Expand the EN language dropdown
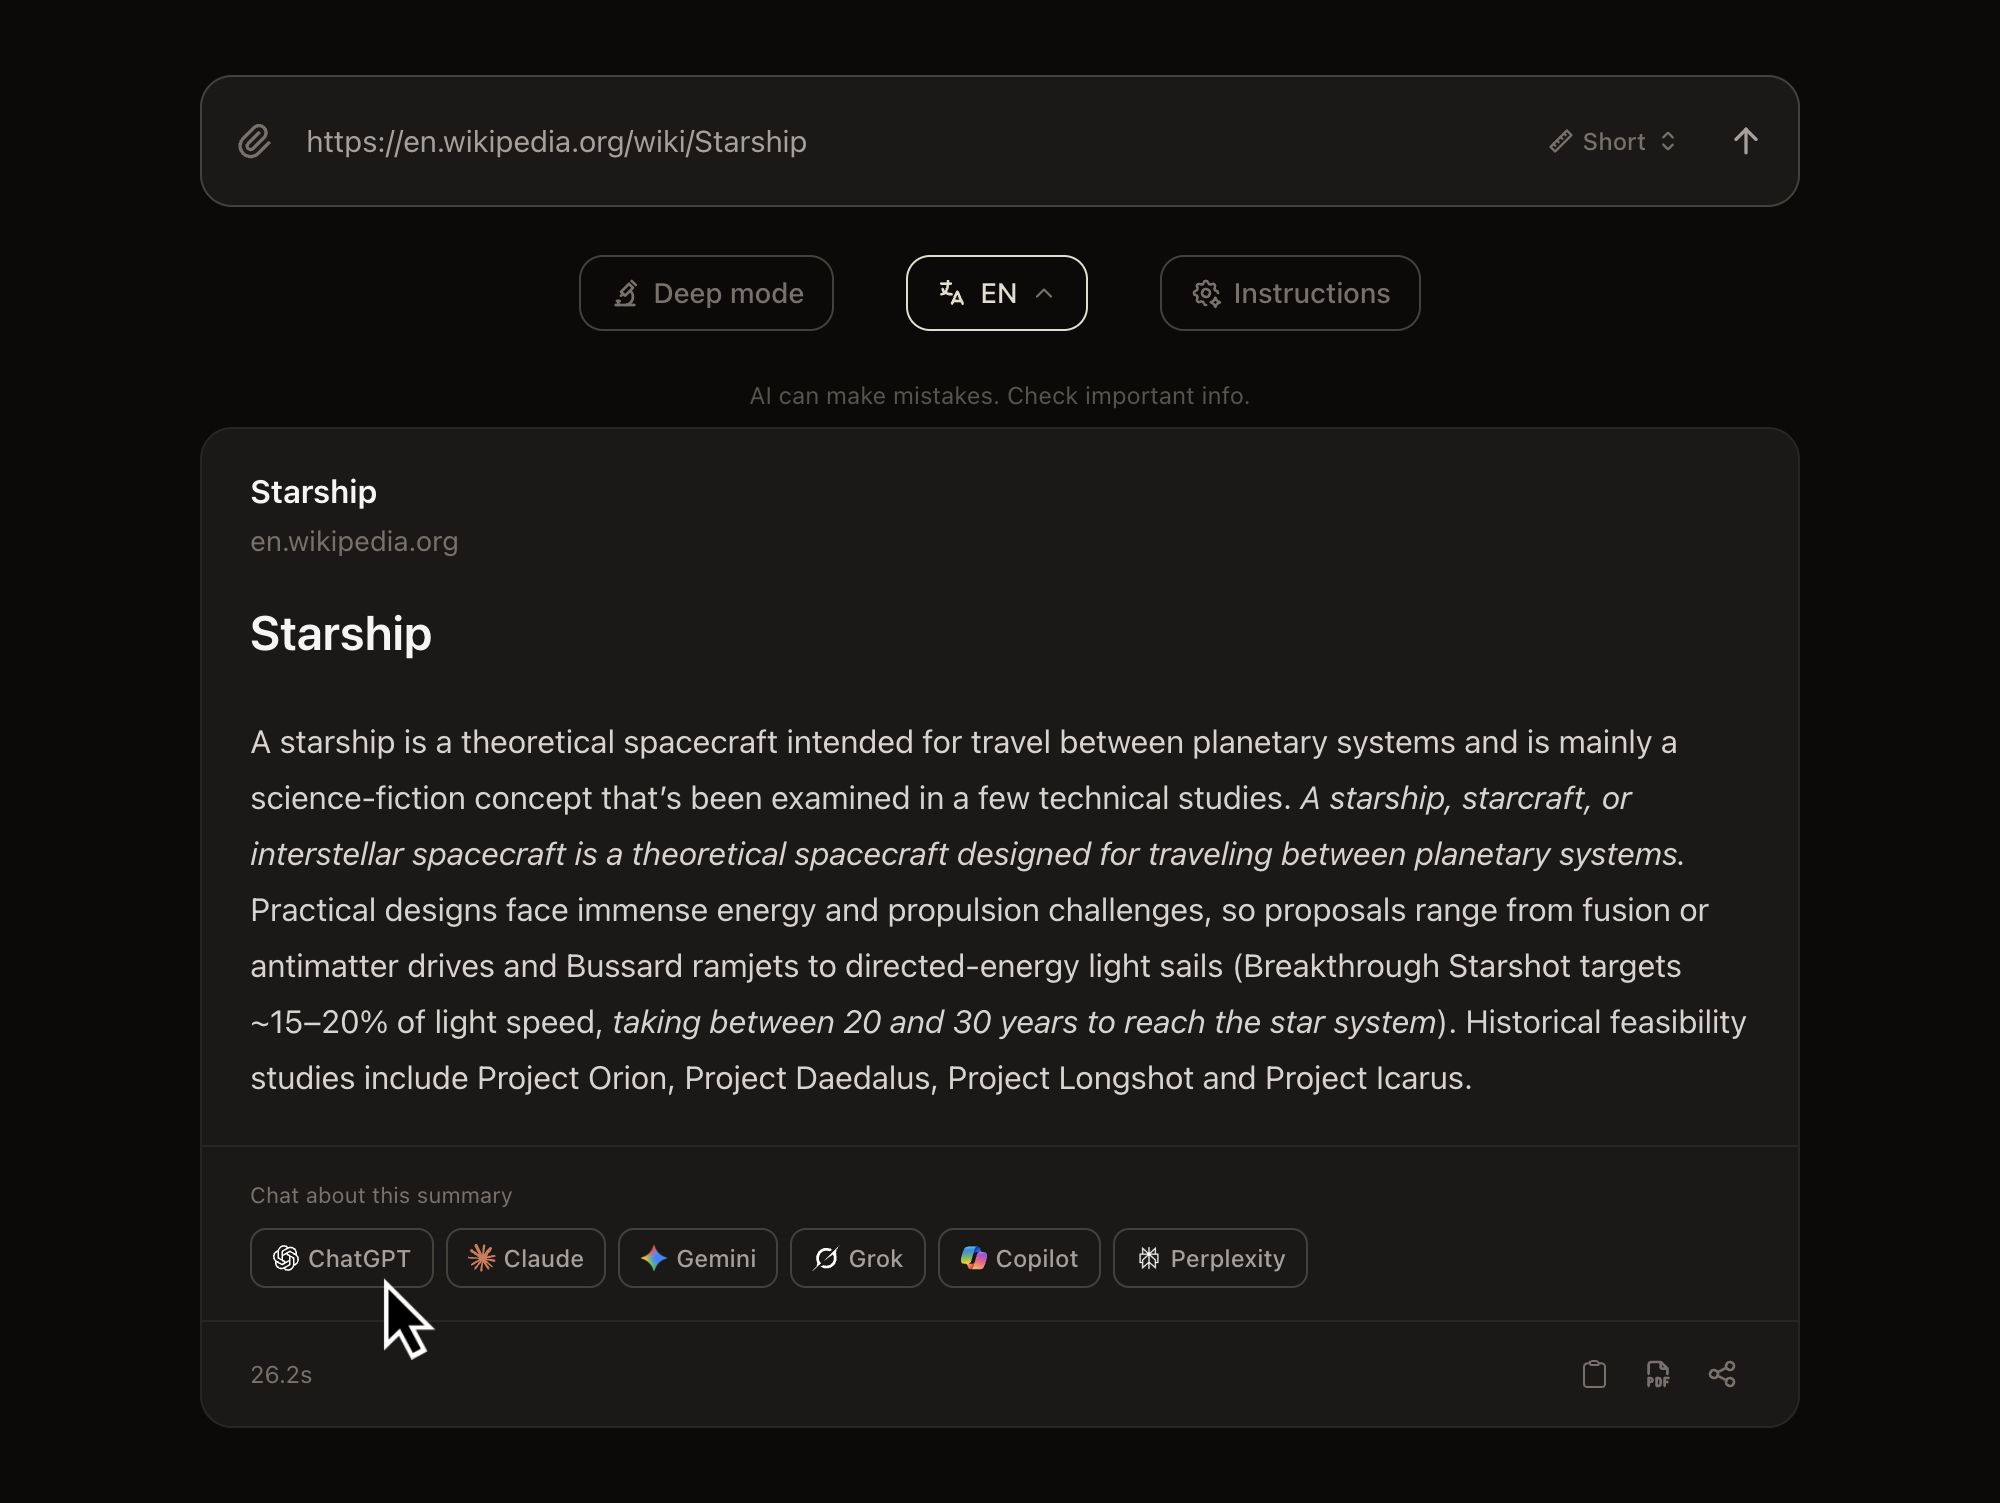Image resolution: width=2000 pixels, height=1503 pixels. pos(996,293)
